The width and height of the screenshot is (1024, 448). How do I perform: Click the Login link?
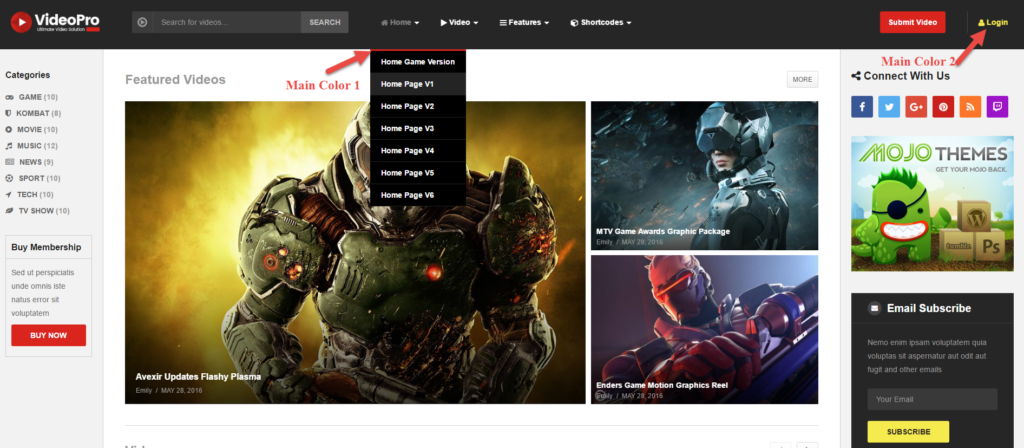click(993, 22)
